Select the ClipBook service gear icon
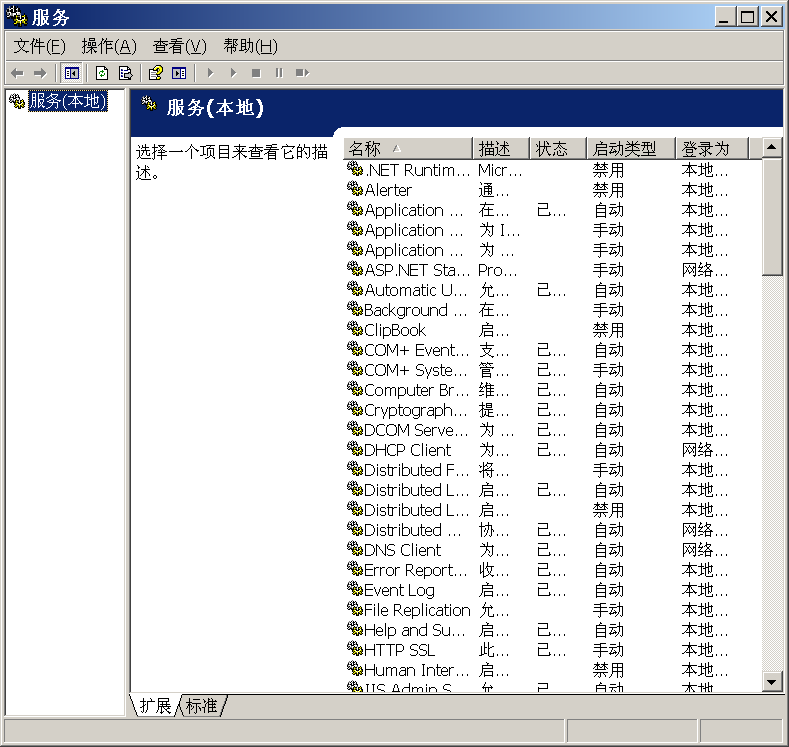Image resolution: width=789 pixels, height=747 pixels. [355, 329]
